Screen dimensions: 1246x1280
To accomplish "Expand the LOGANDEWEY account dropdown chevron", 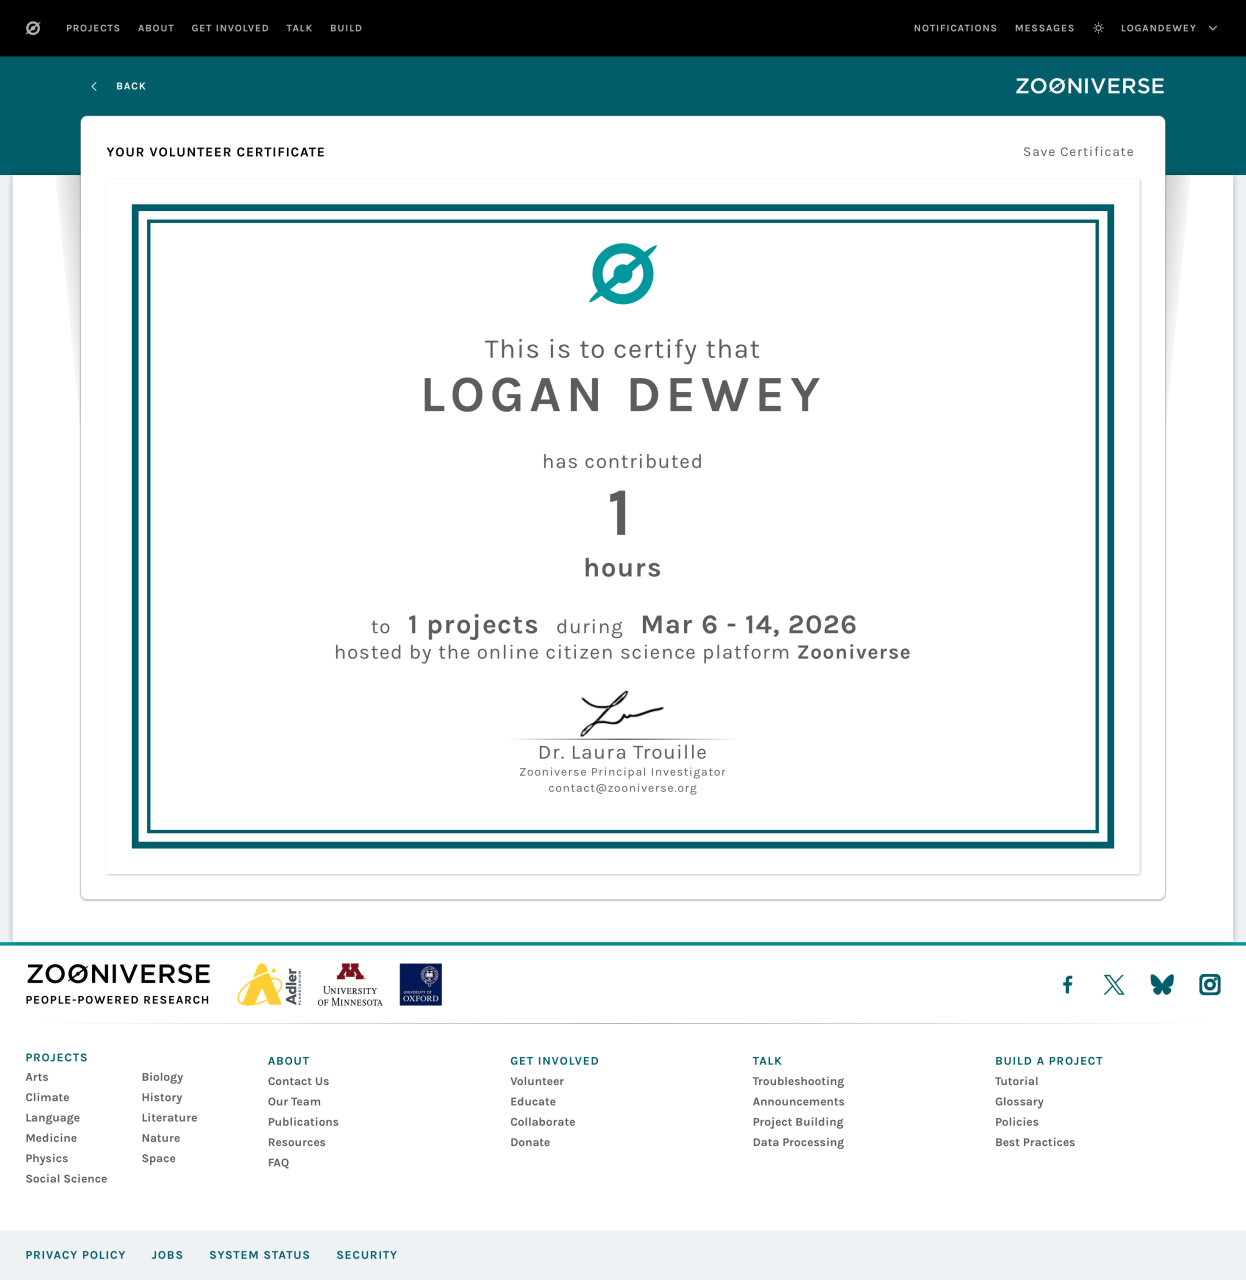I will click(x=1213, y=28).
